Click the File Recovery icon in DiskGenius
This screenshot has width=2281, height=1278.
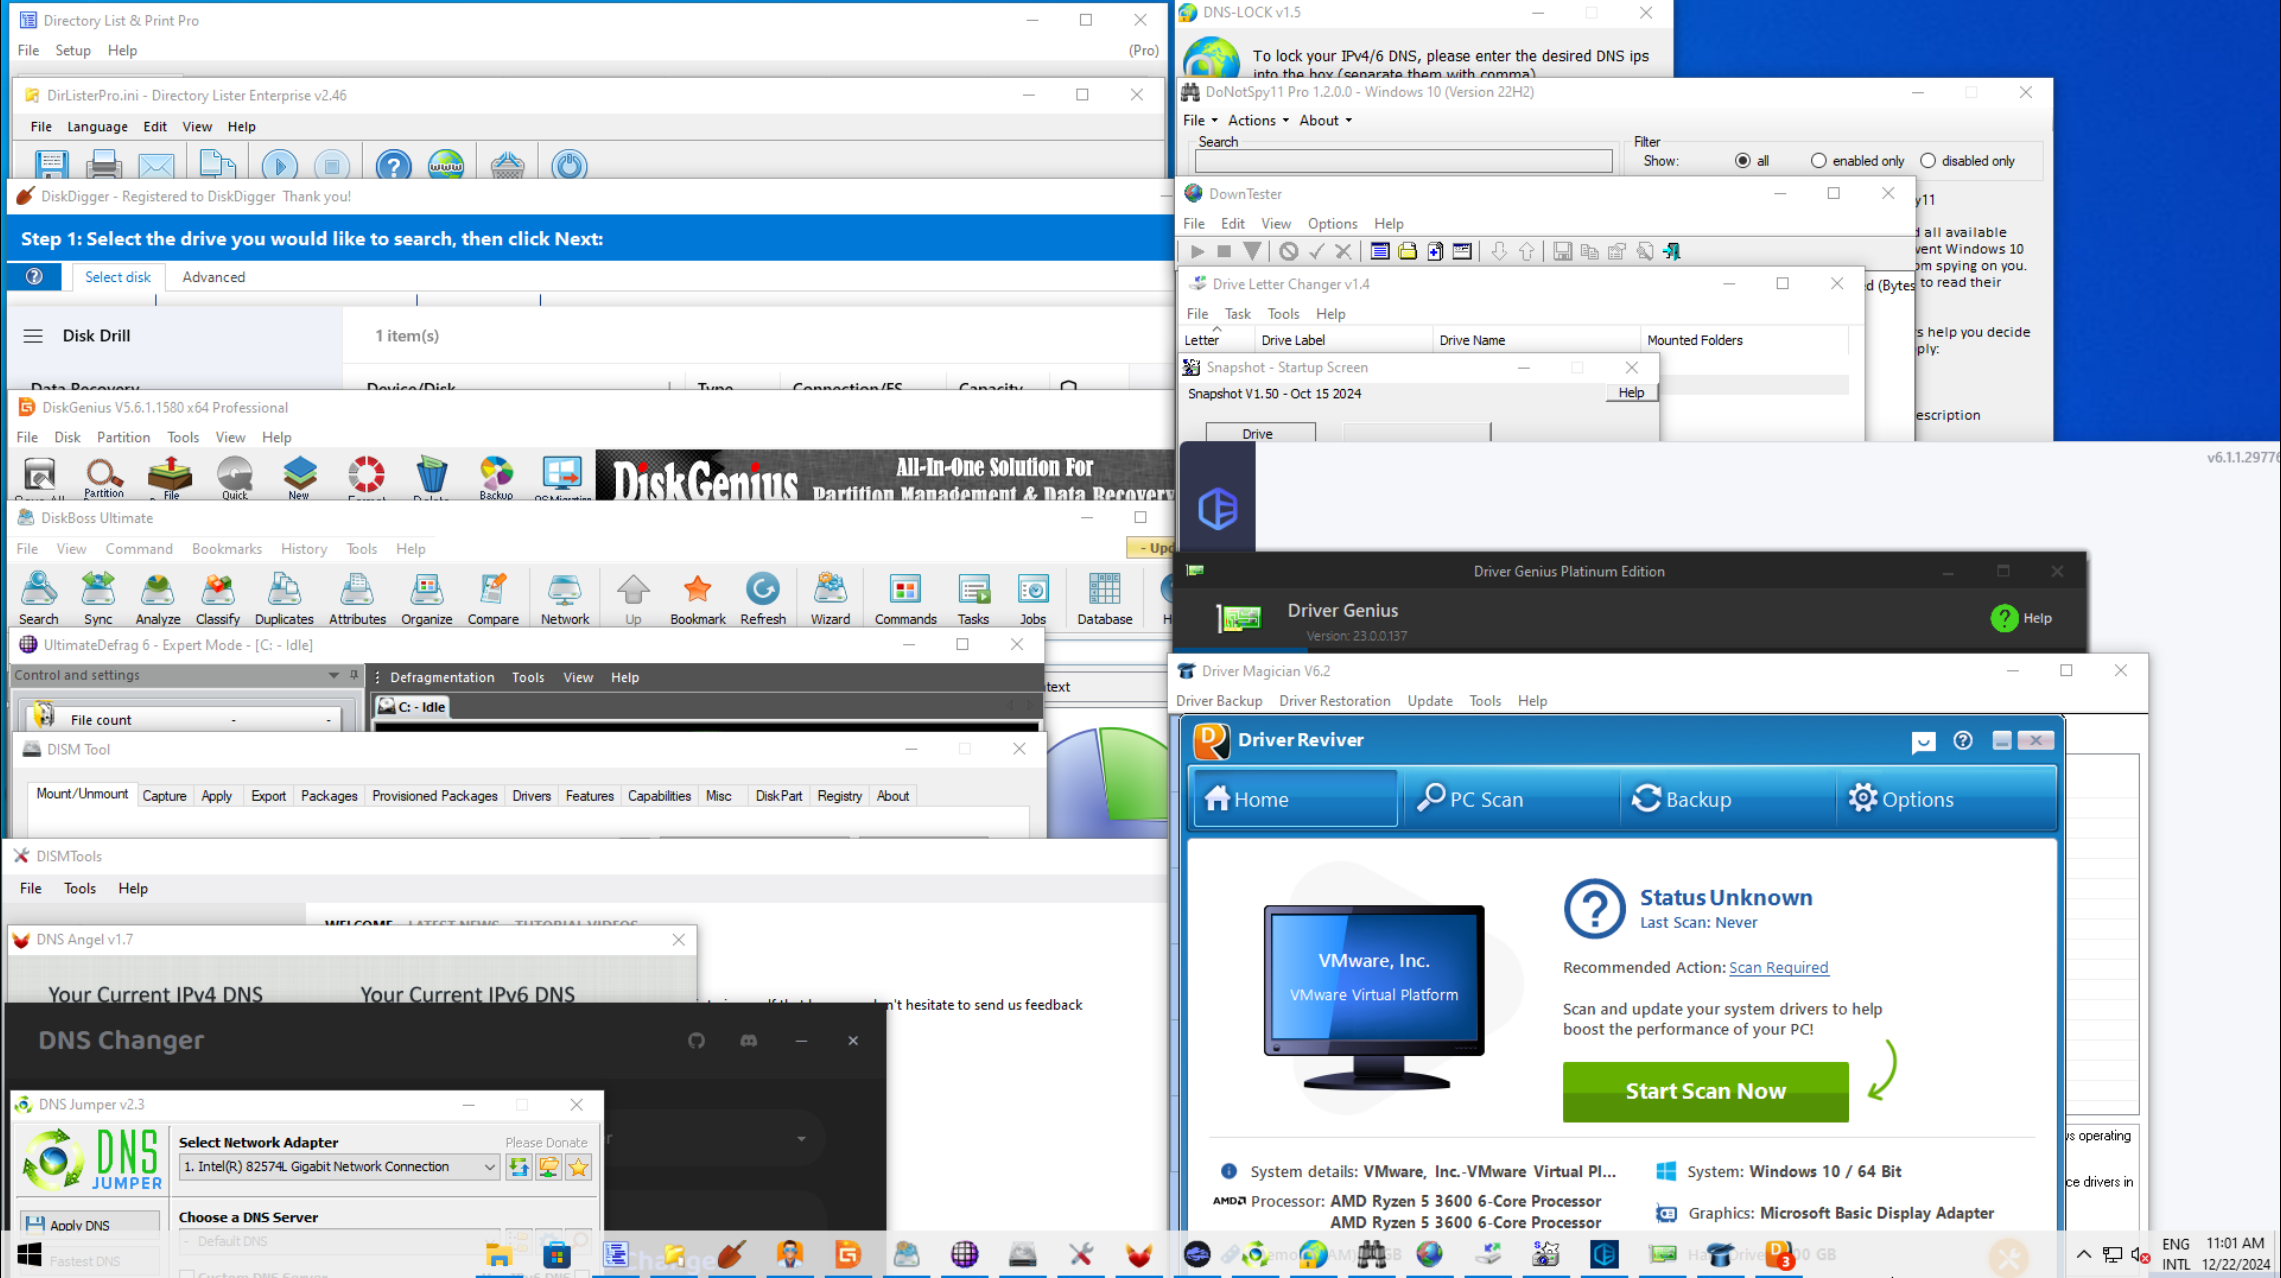click(171, 477)
